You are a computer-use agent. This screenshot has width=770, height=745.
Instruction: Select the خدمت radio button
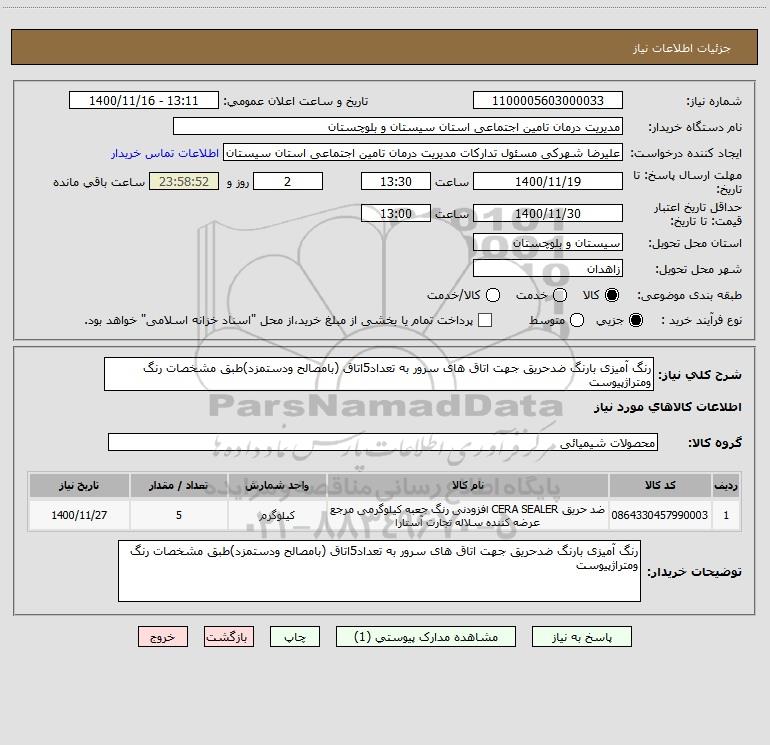[560, 295]
